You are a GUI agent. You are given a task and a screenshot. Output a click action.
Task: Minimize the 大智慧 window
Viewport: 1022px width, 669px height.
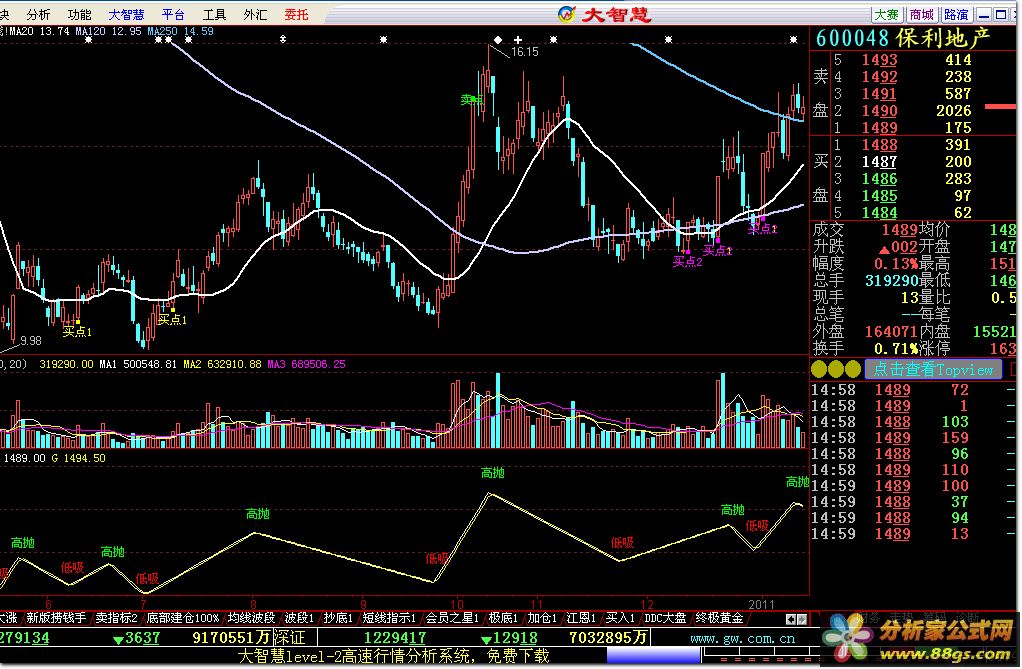point(985,14)
